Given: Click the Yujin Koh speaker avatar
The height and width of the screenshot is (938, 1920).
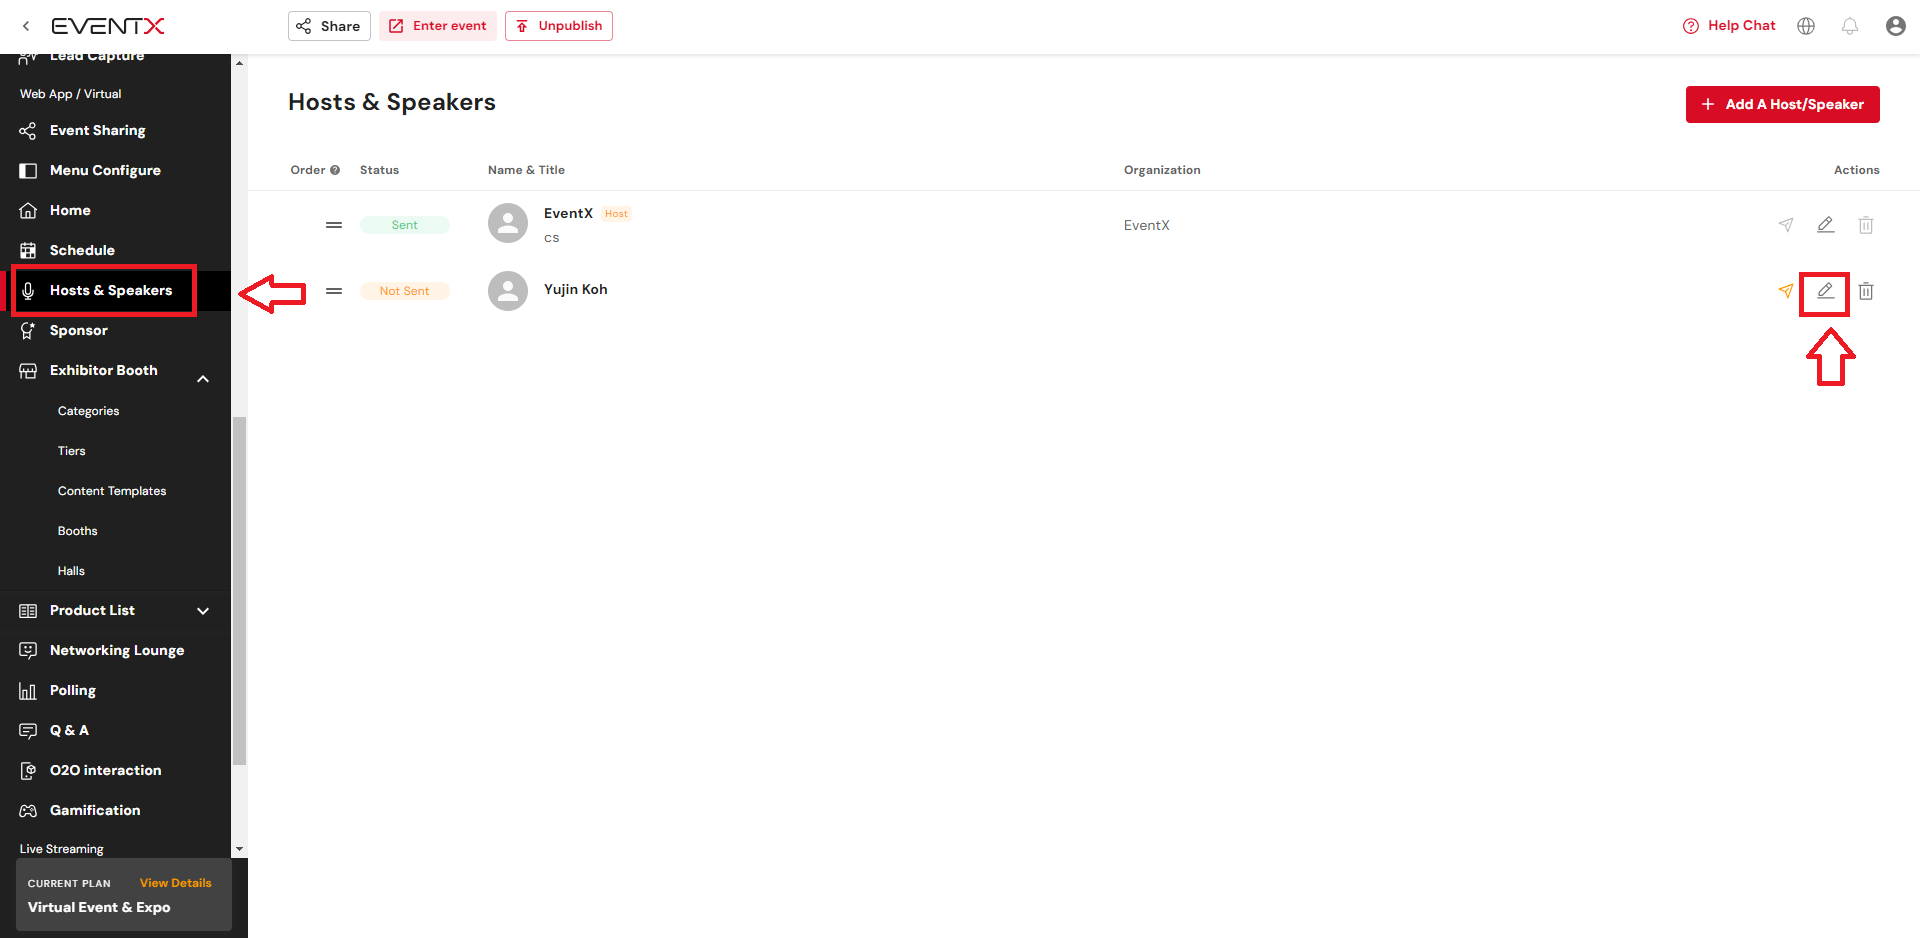Looking at the screenshot, I should coord(508,291).
